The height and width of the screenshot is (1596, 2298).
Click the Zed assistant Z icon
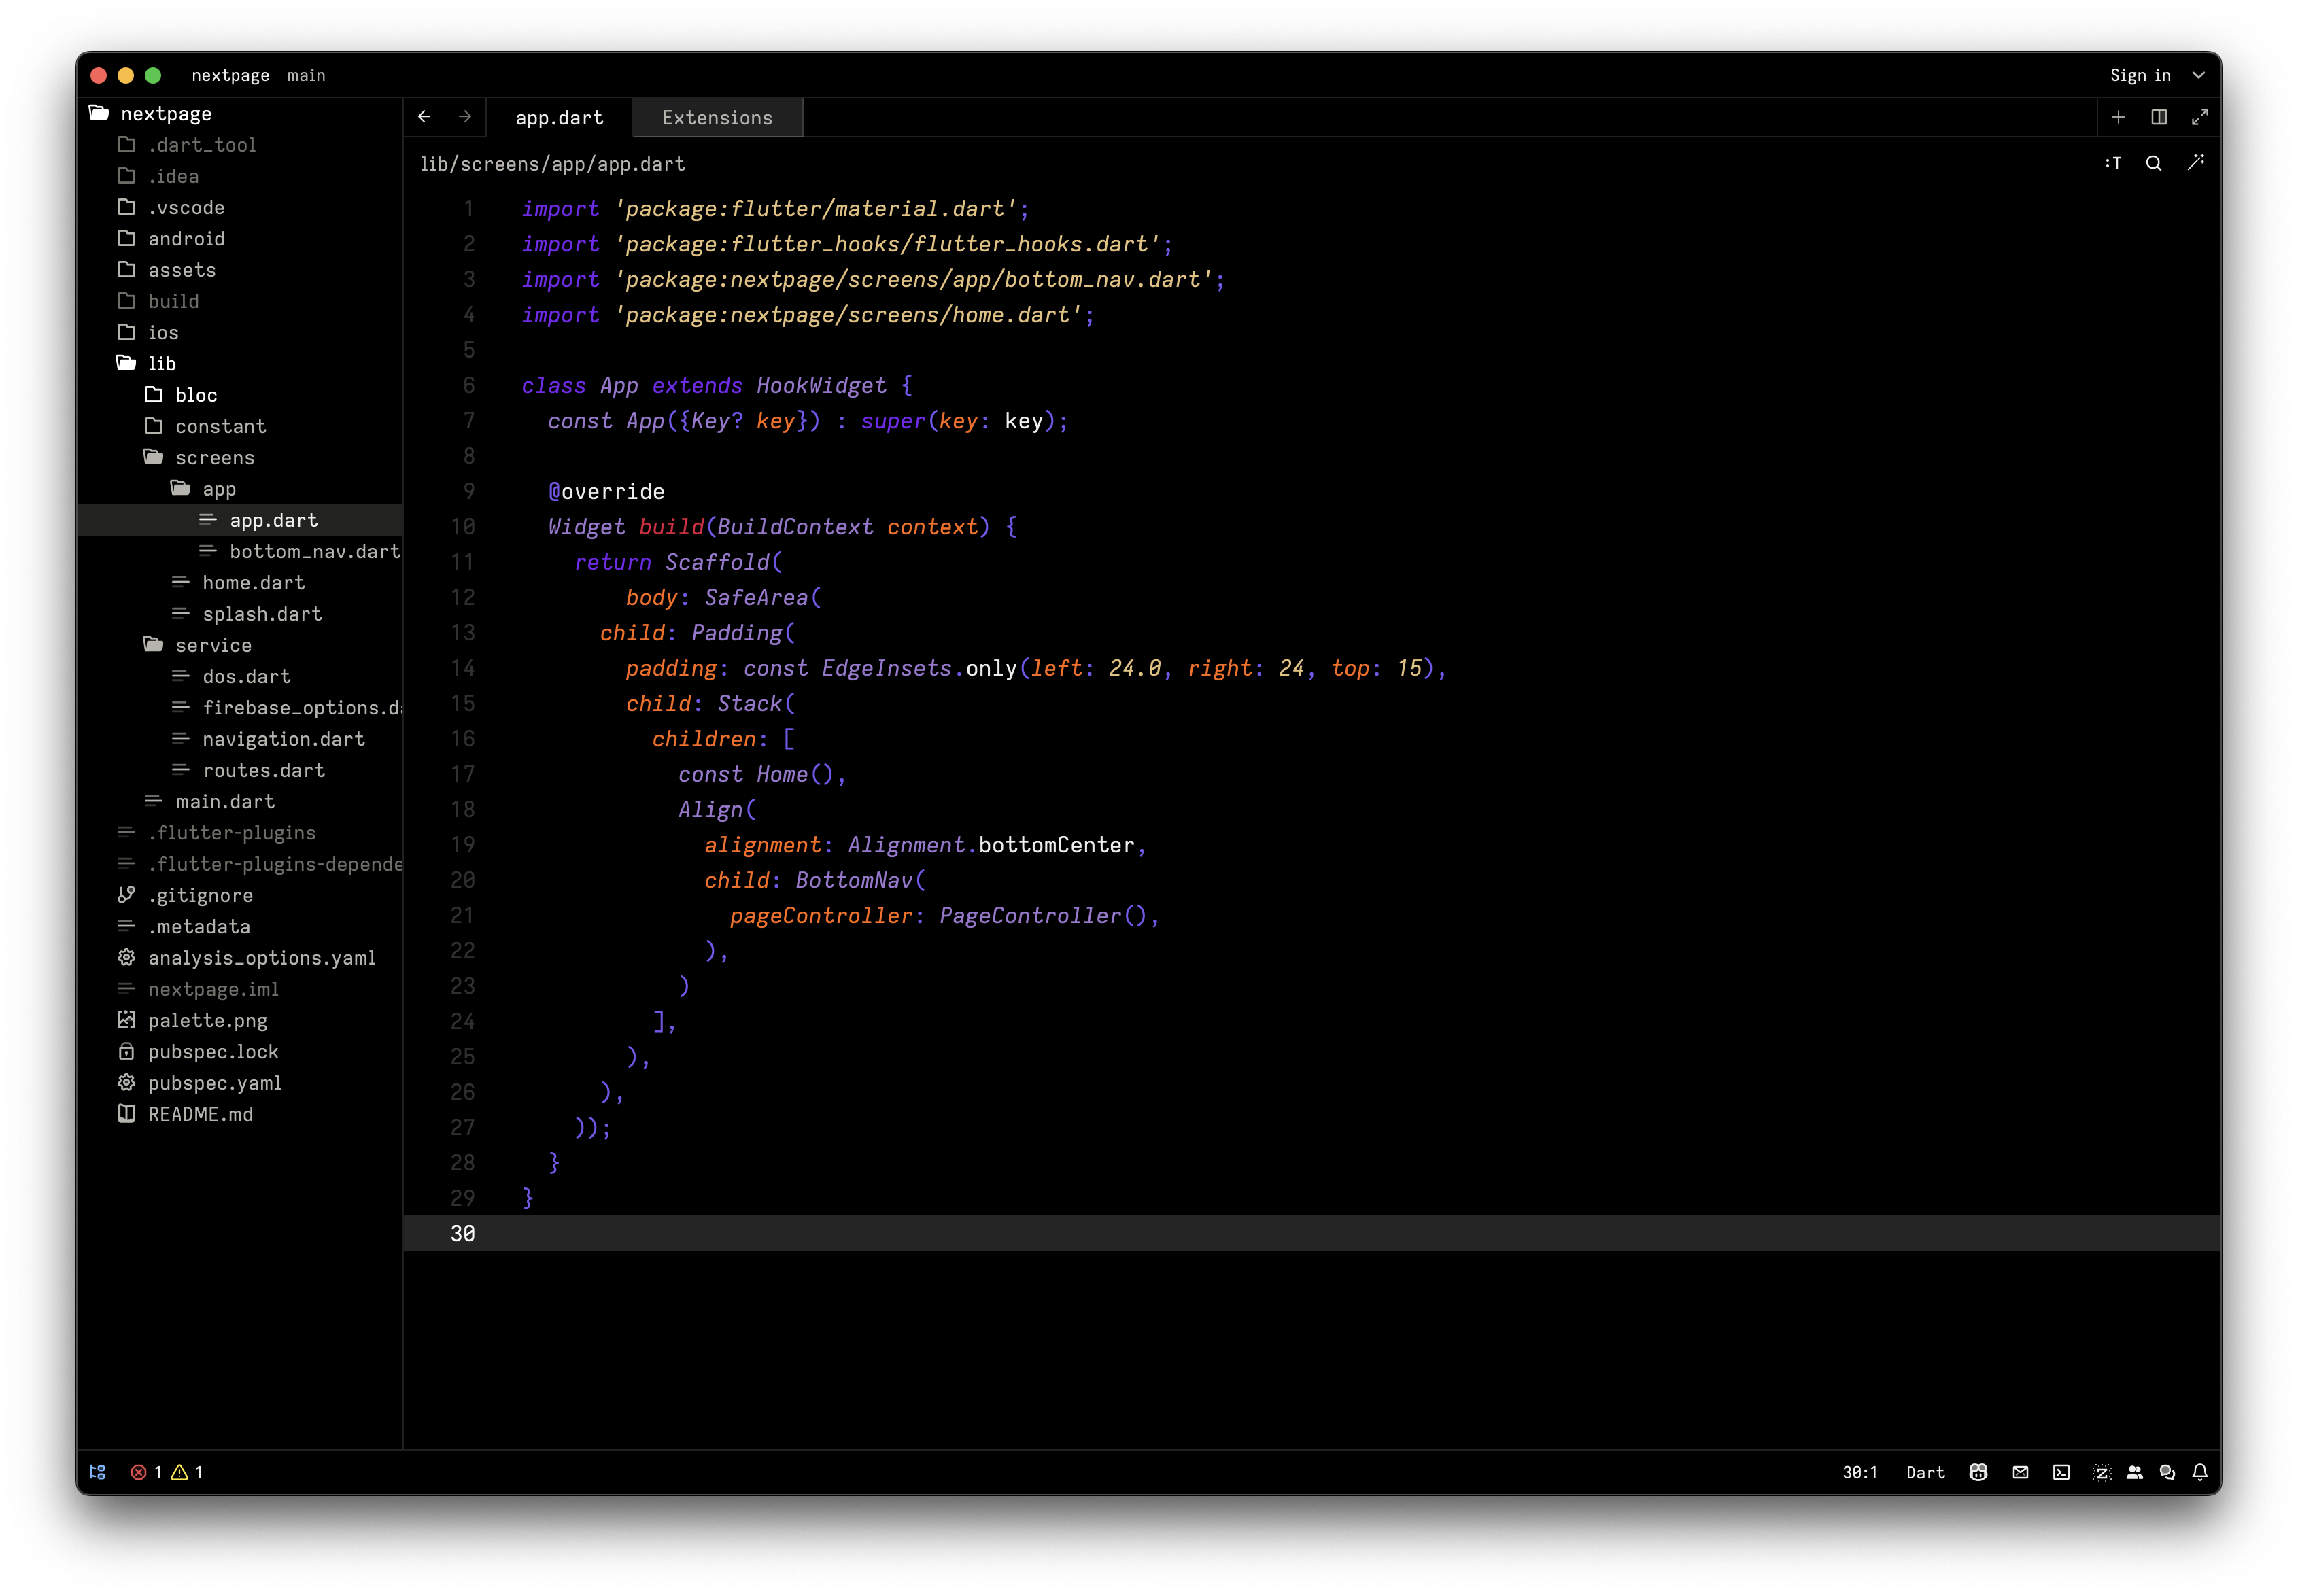[2101, 1472]
